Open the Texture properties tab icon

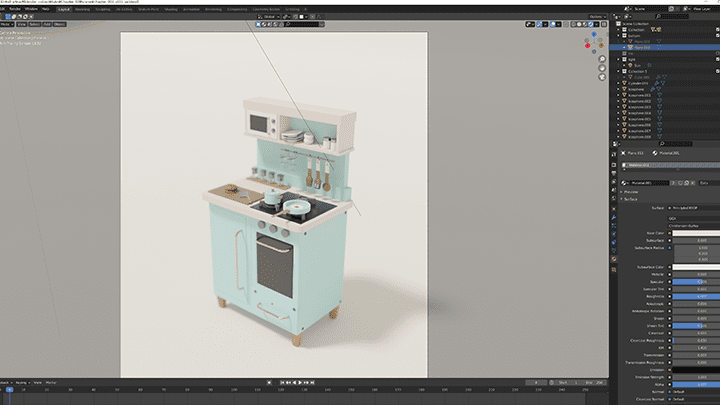point(614,270)
